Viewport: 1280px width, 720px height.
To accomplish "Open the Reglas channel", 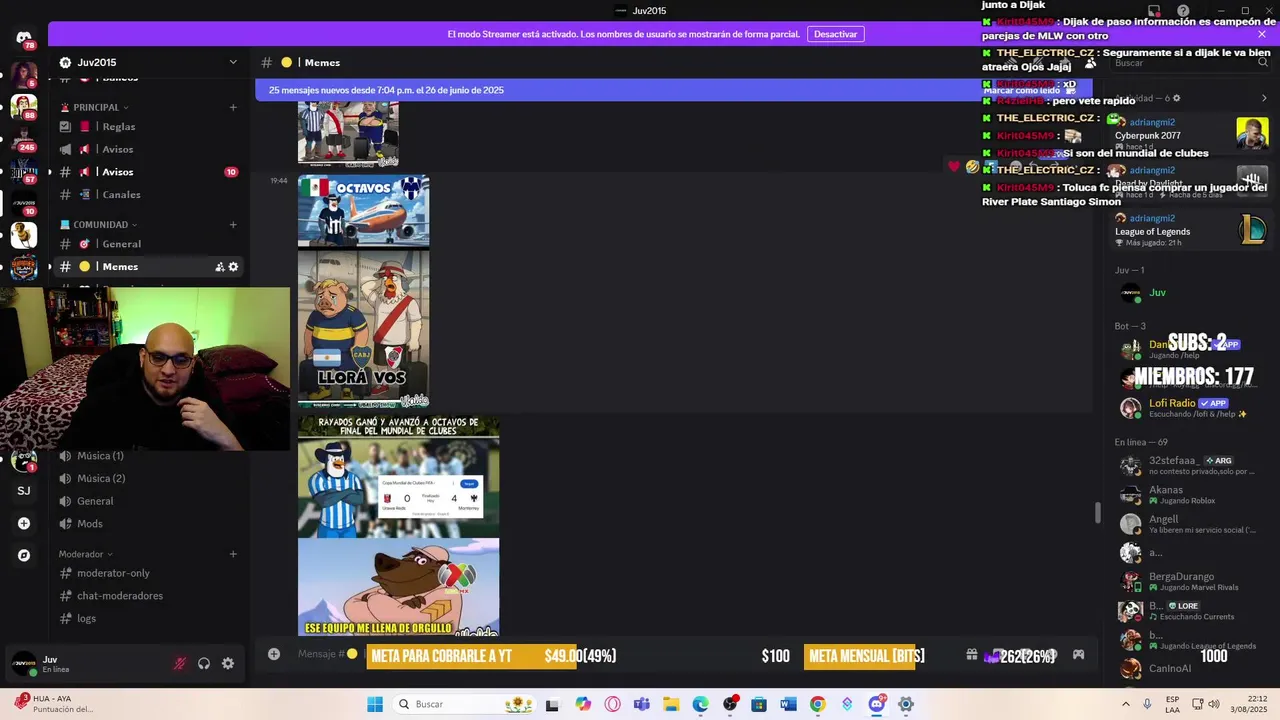I will tap(148, 127).
